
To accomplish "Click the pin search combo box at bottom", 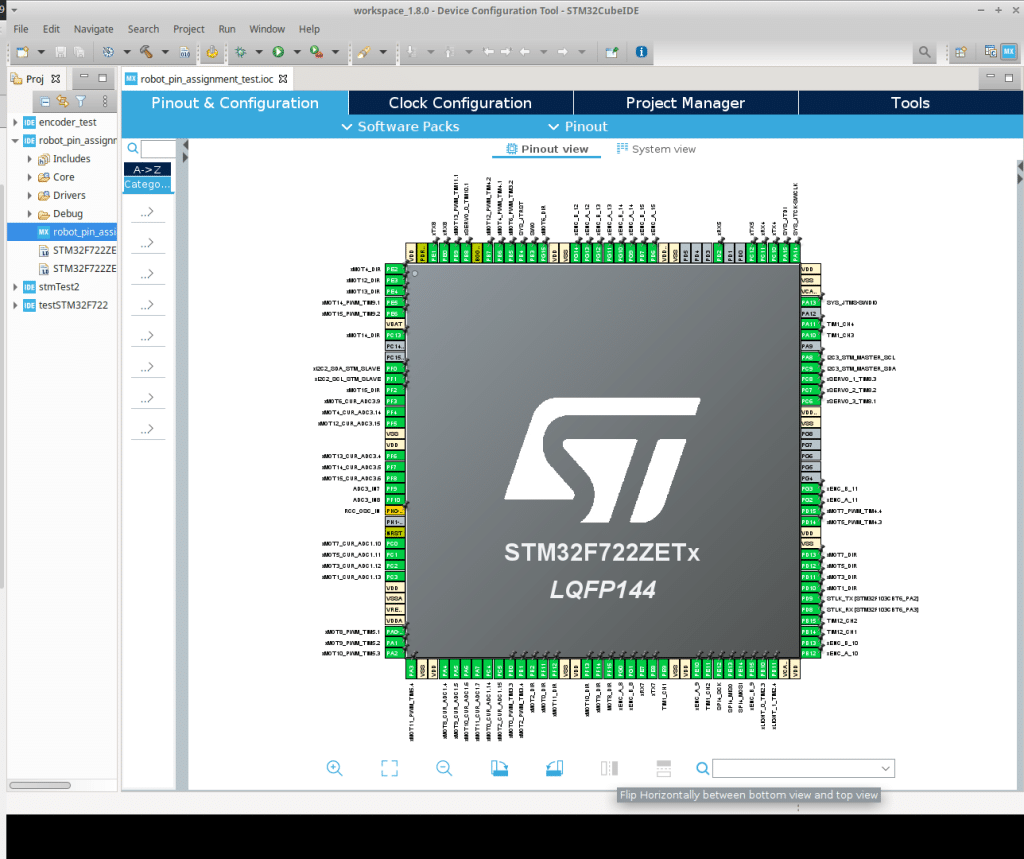I will pos(803,768).
